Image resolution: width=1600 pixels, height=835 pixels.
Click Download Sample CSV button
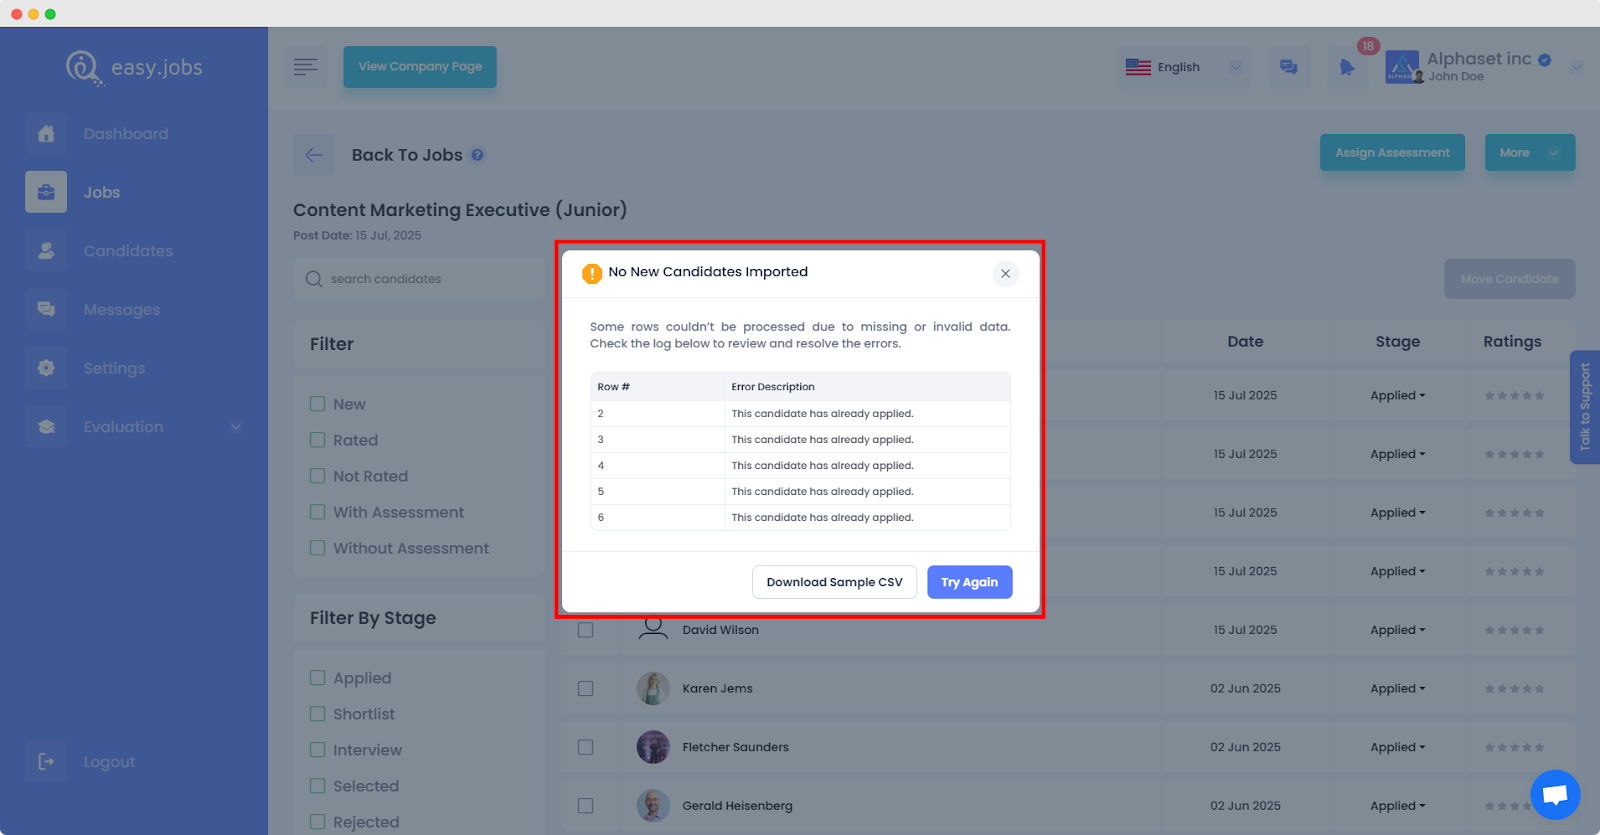pos(834,582)
